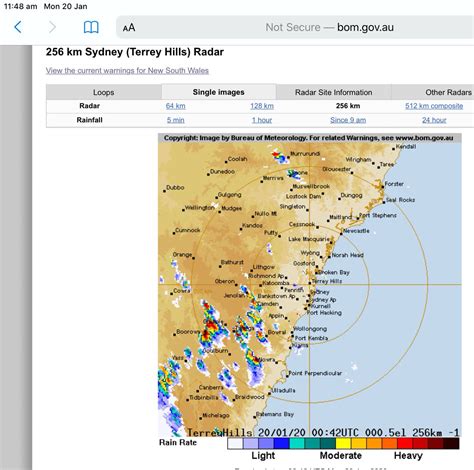Click Wollongong on the radar map

click(310, 329)
